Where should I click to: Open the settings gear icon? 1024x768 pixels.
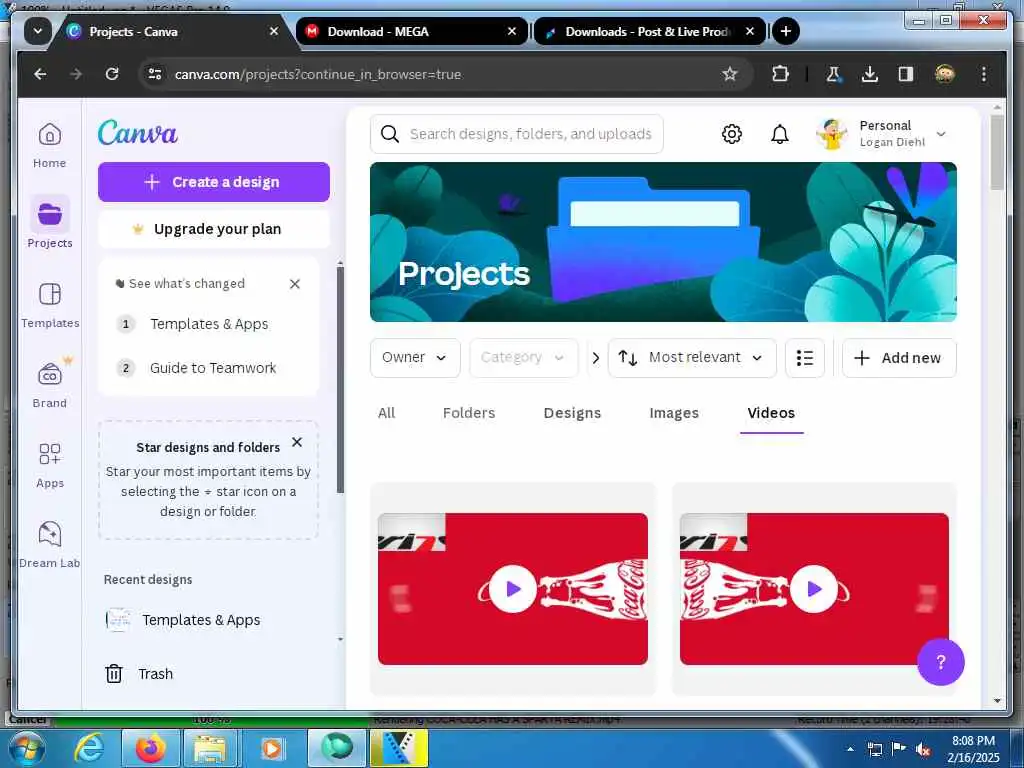tap(731, 134)
